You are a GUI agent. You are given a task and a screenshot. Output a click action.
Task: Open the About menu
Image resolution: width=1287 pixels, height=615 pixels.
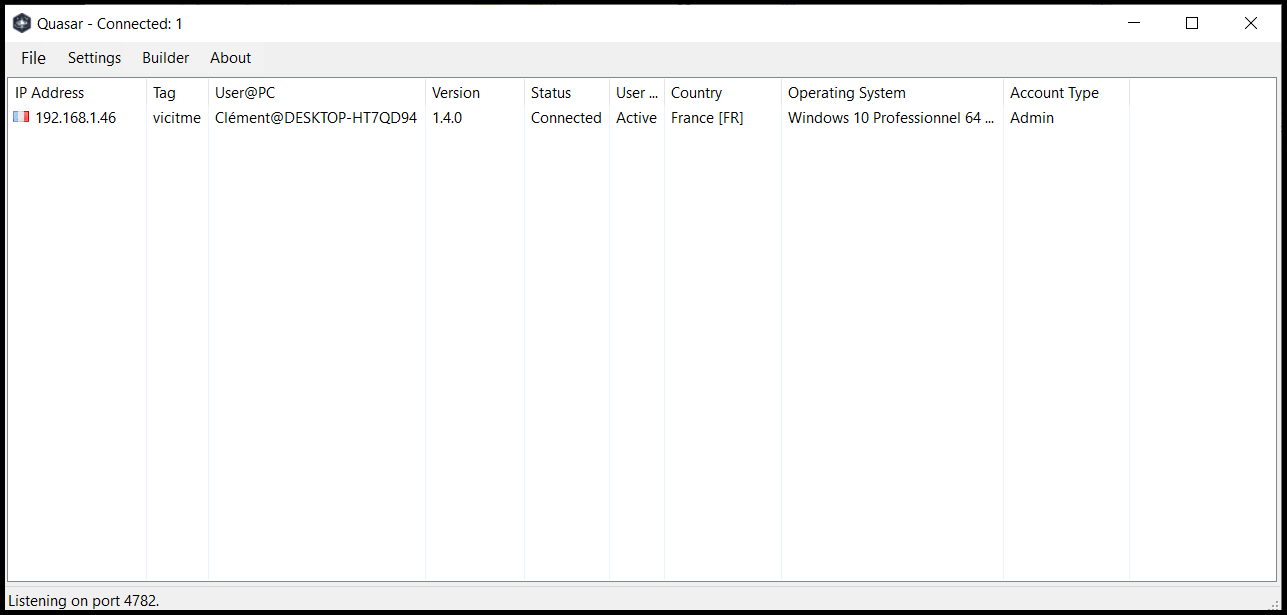(x=230, y=58)
